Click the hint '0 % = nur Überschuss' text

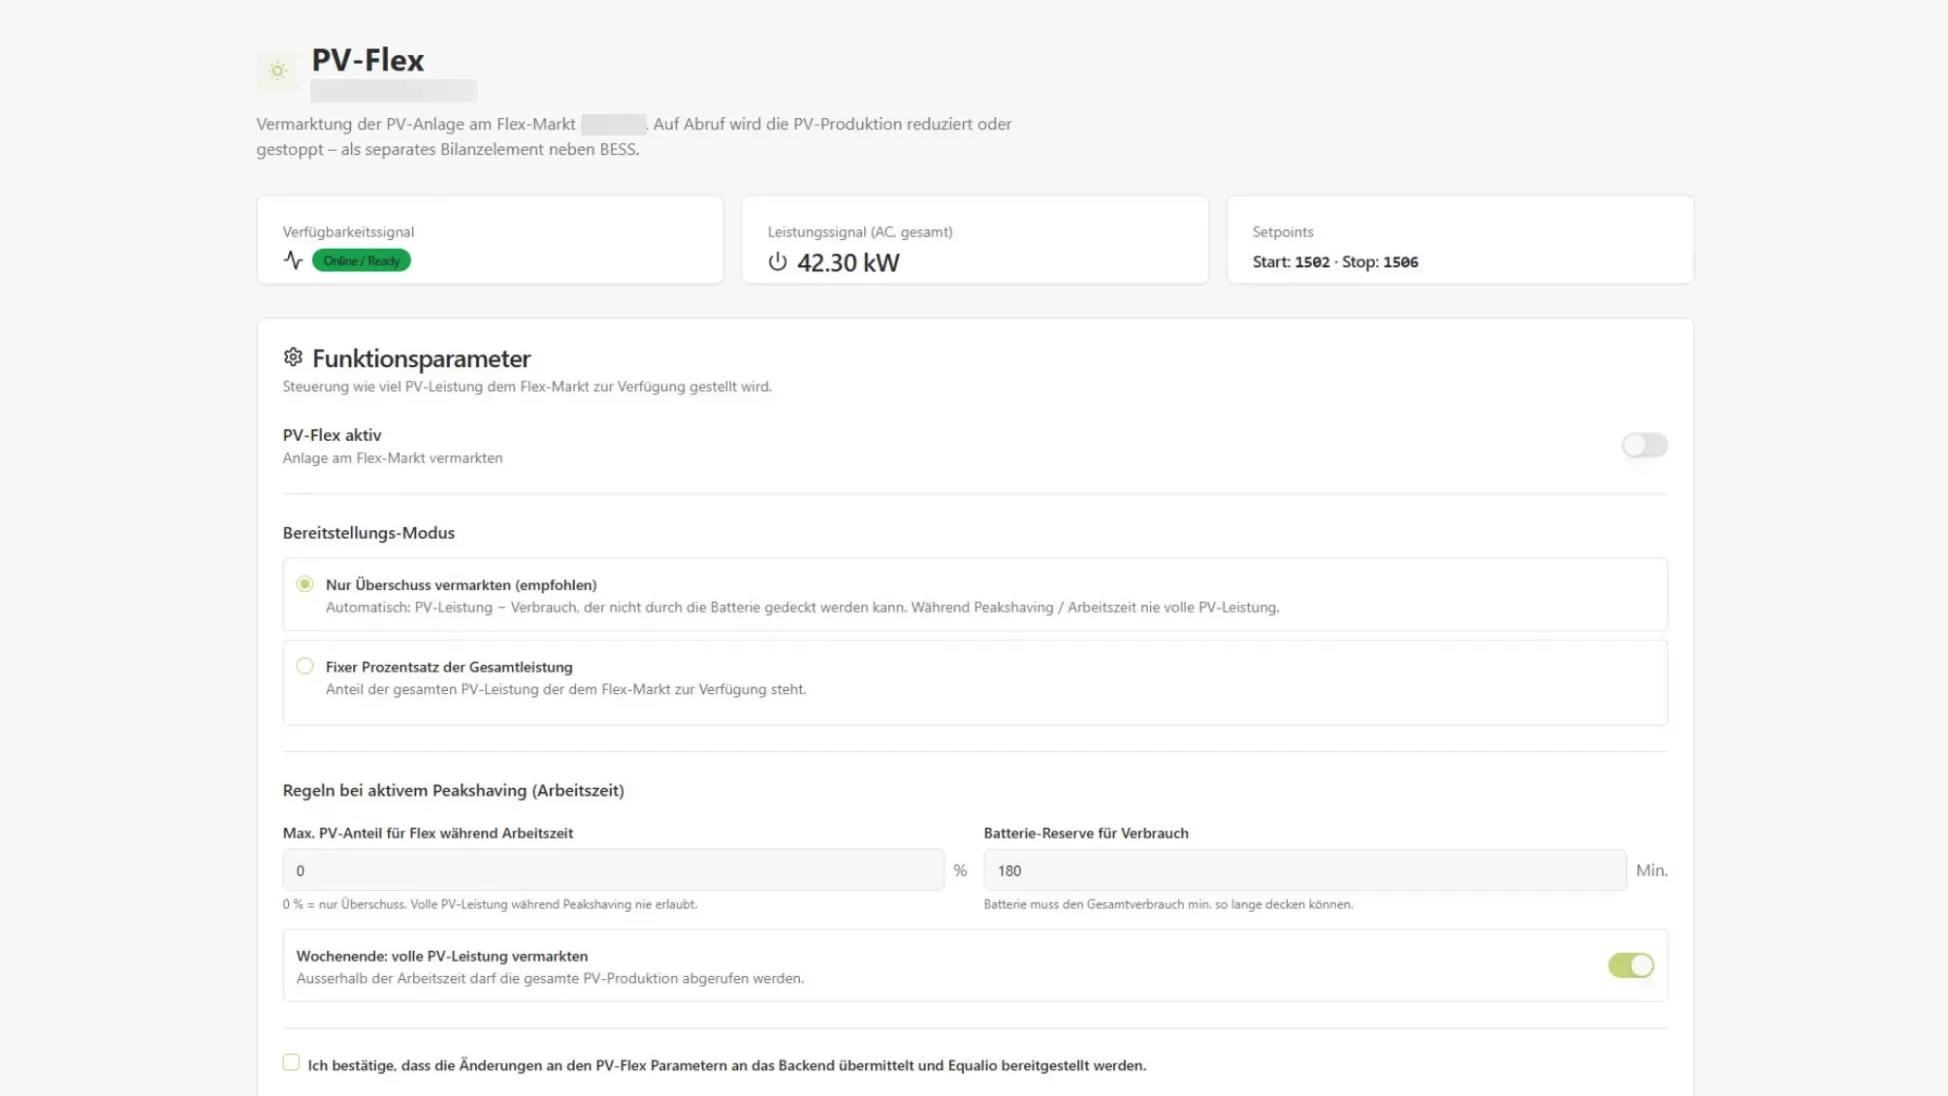coord(490,904)
